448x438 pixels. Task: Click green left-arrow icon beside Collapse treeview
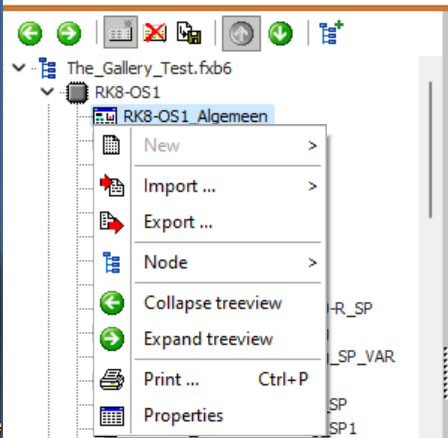112,303
